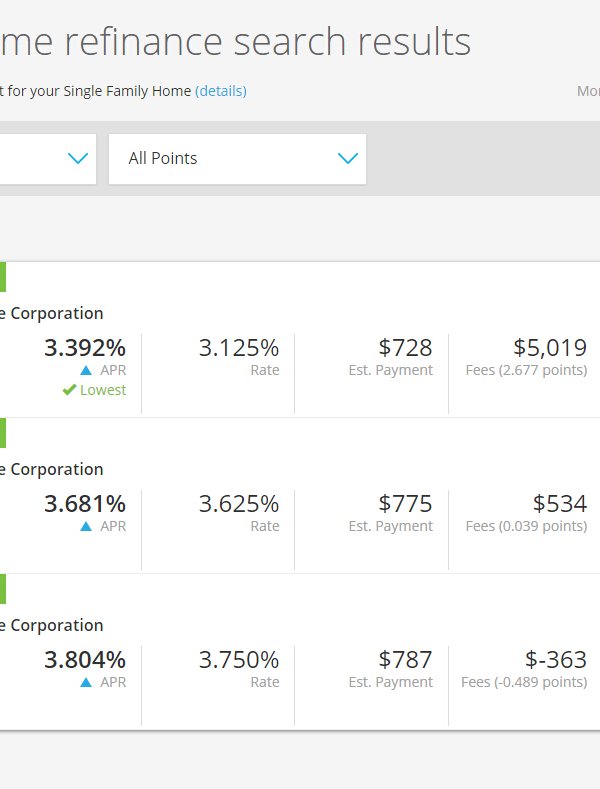Image resolution: width=600 pixels, height=789 pixels.
Task: Open the All Points dropdown
Action: 237,159
